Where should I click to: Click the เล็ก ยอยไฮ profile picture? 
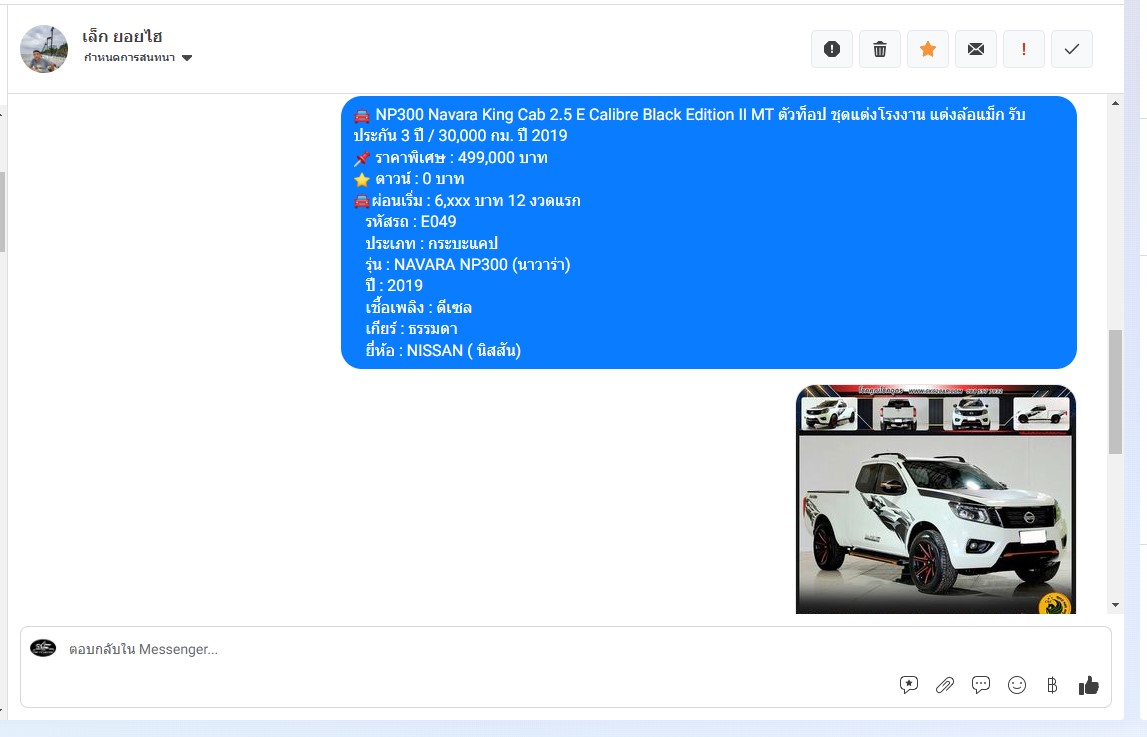[44, 49]
